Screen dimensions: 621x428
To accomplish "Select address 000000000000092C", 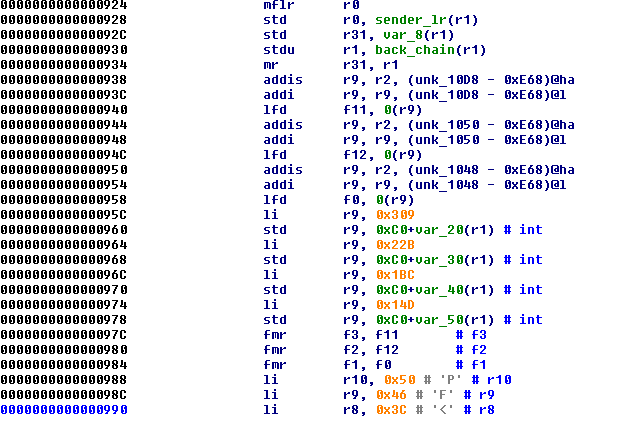I will pyautogui.click(x=64, y=35).
